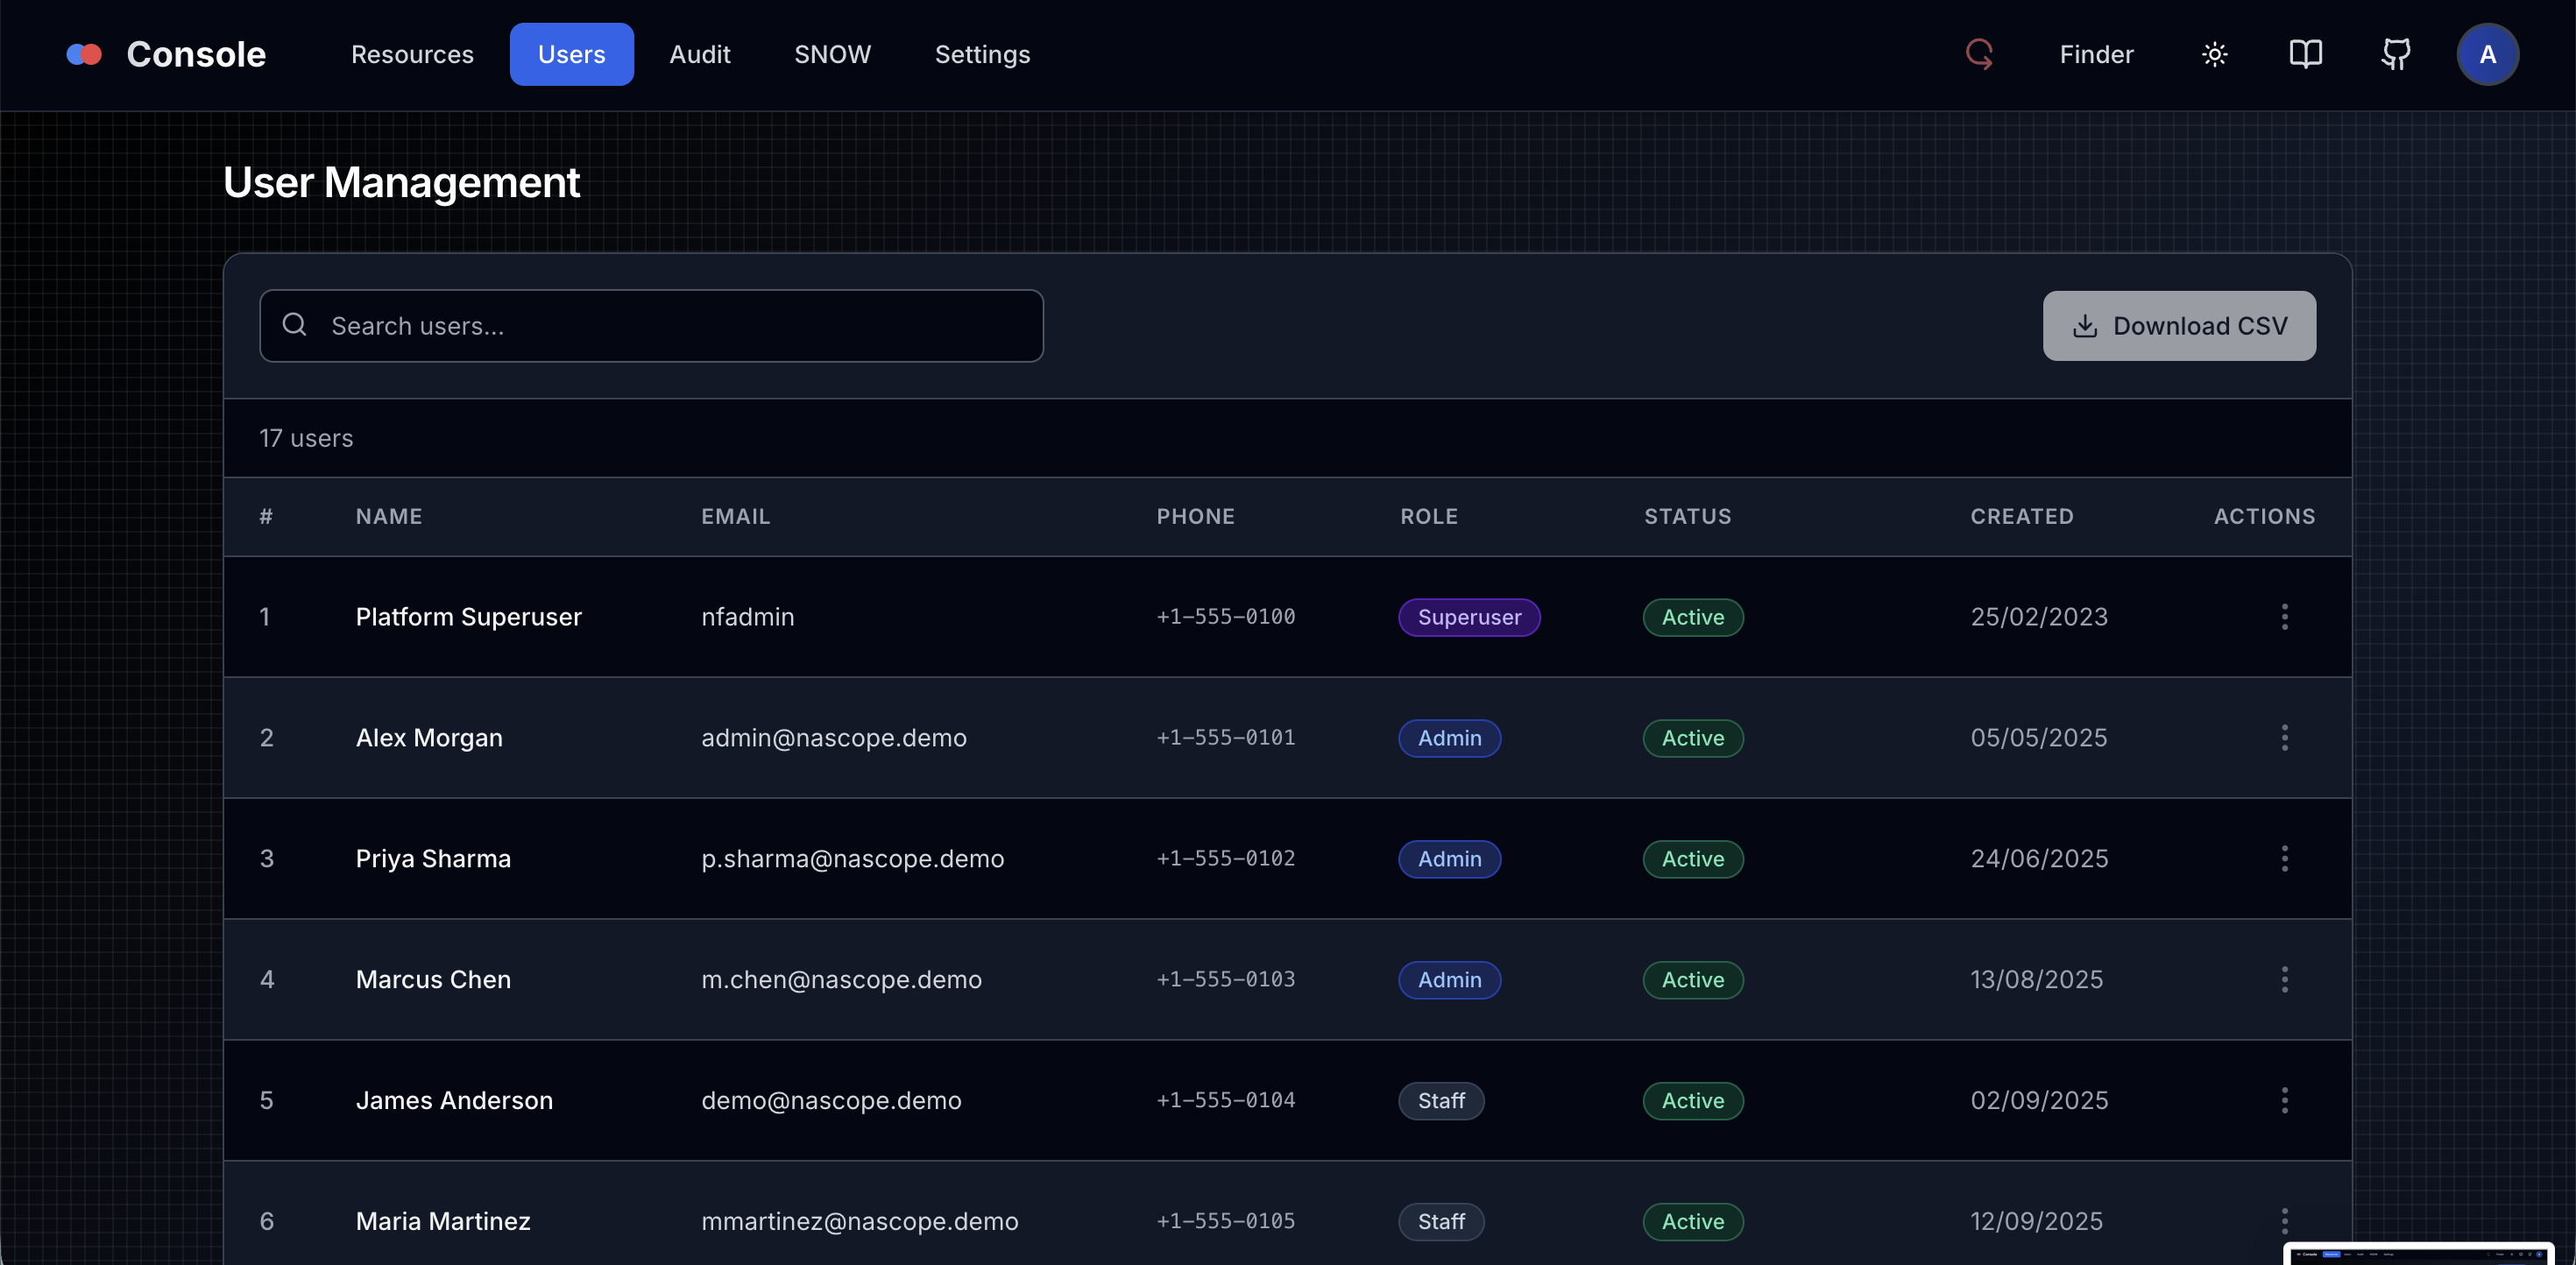The height and width of the screenshot is (1265, 2576).
Task: Click email demo@nascope.demo
Action: (x=831, y=1101)
